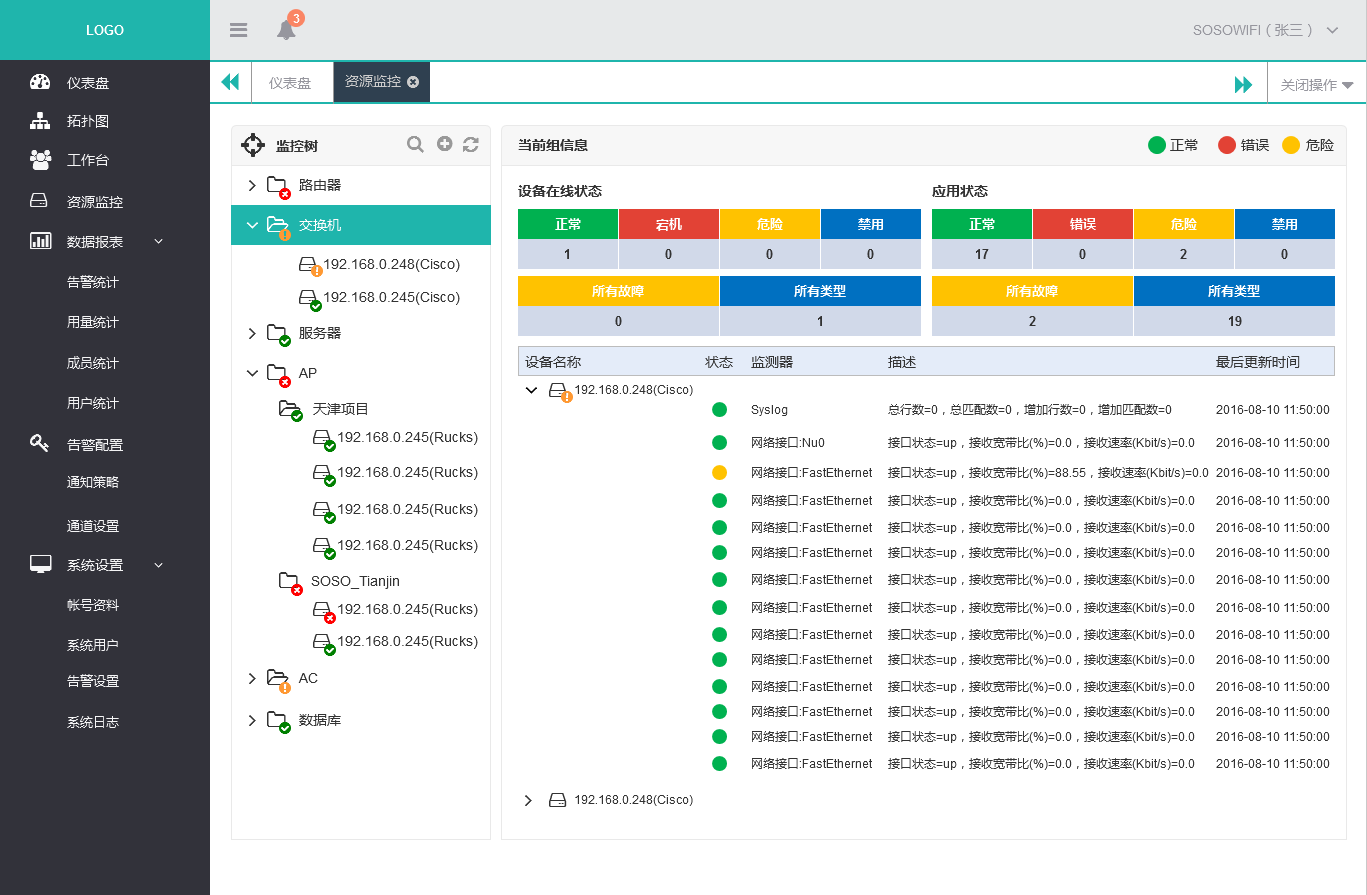Viewport: 1367px width, 895px height.
Task: Open 告警统计 in the sidebar menu
Action: (x=92, y=282)
